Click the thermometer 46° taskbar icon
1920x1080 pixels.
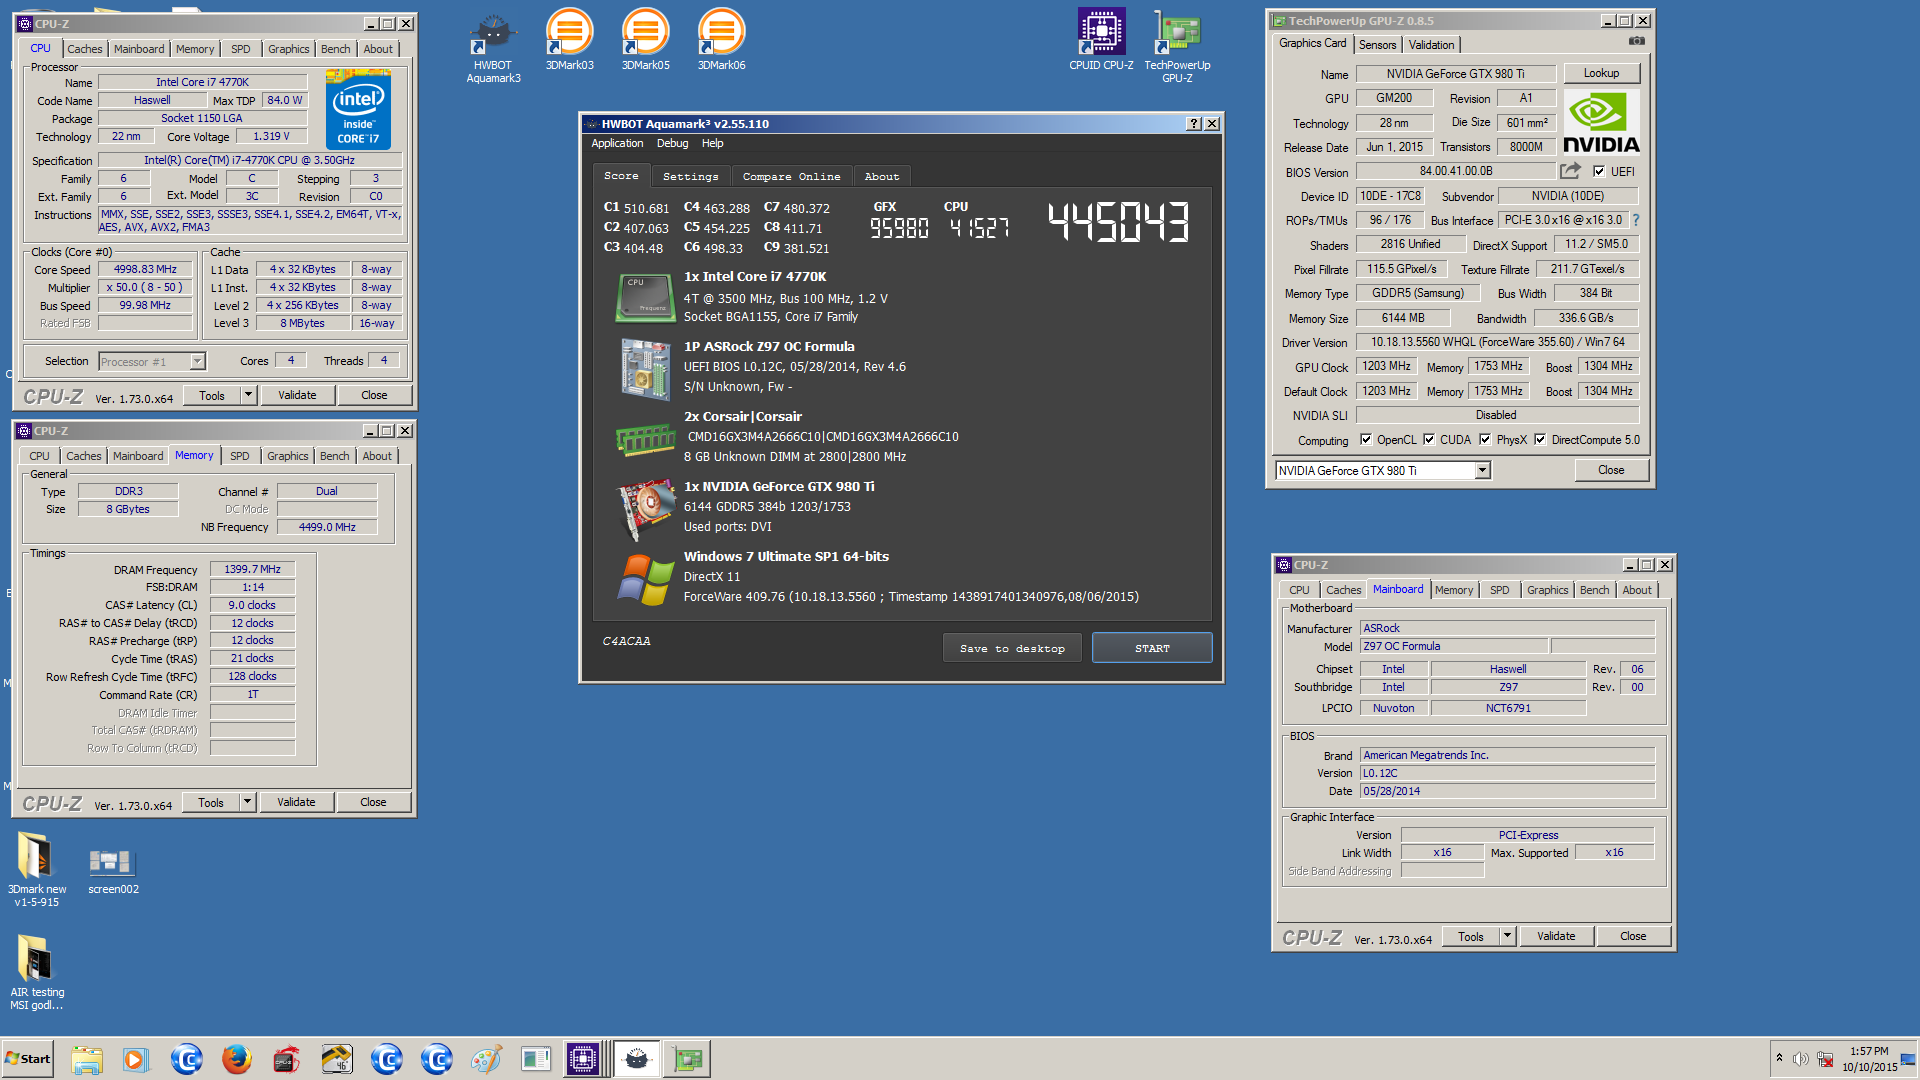336,1059
